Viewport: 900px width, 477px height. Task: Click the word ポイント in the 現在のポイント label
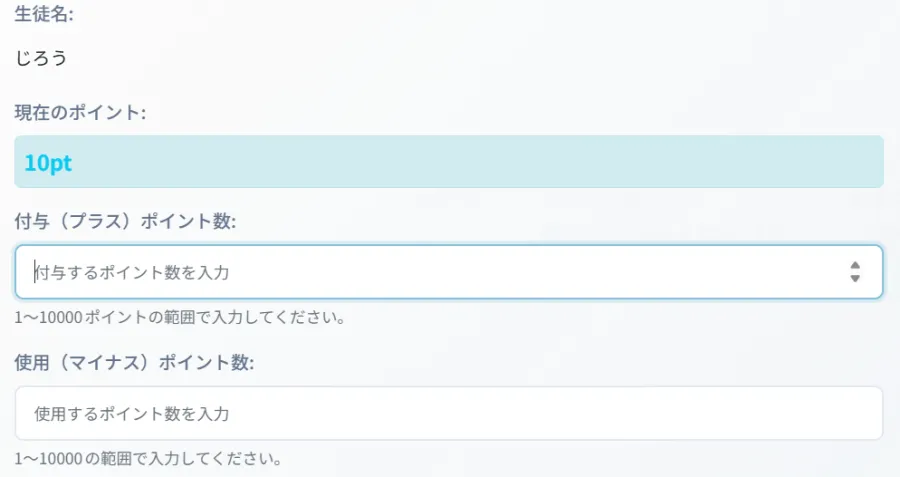104,112
